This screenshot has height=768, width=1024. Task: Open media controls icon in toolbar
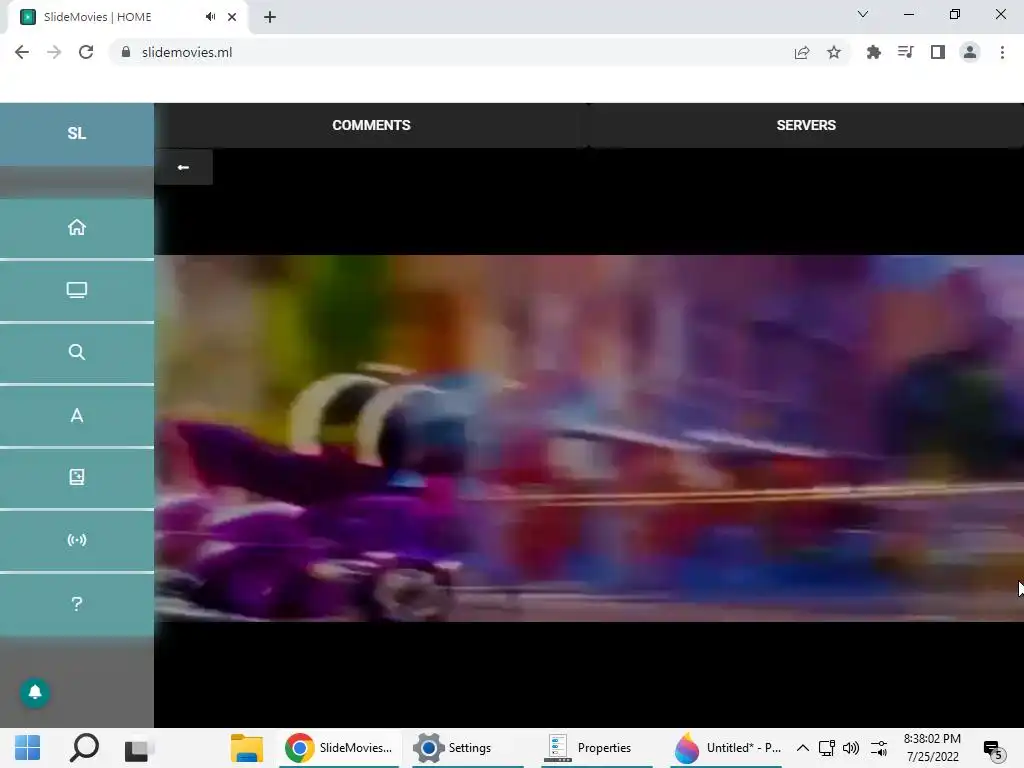905,52
